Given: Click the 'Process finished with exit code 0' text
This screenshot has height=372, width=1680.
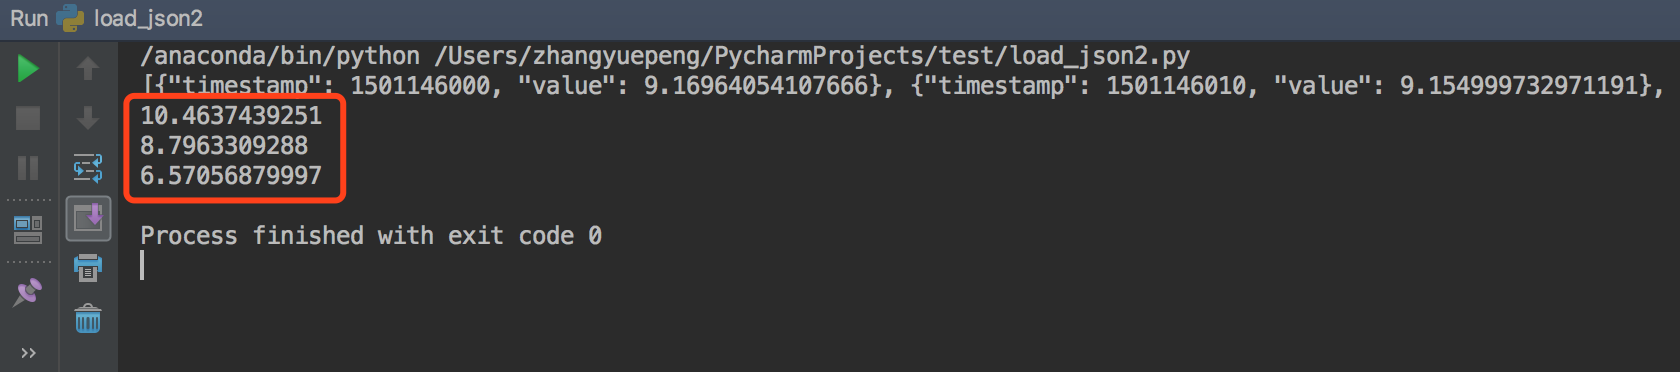Looking at the screenshot, I should tap(371, 235).
